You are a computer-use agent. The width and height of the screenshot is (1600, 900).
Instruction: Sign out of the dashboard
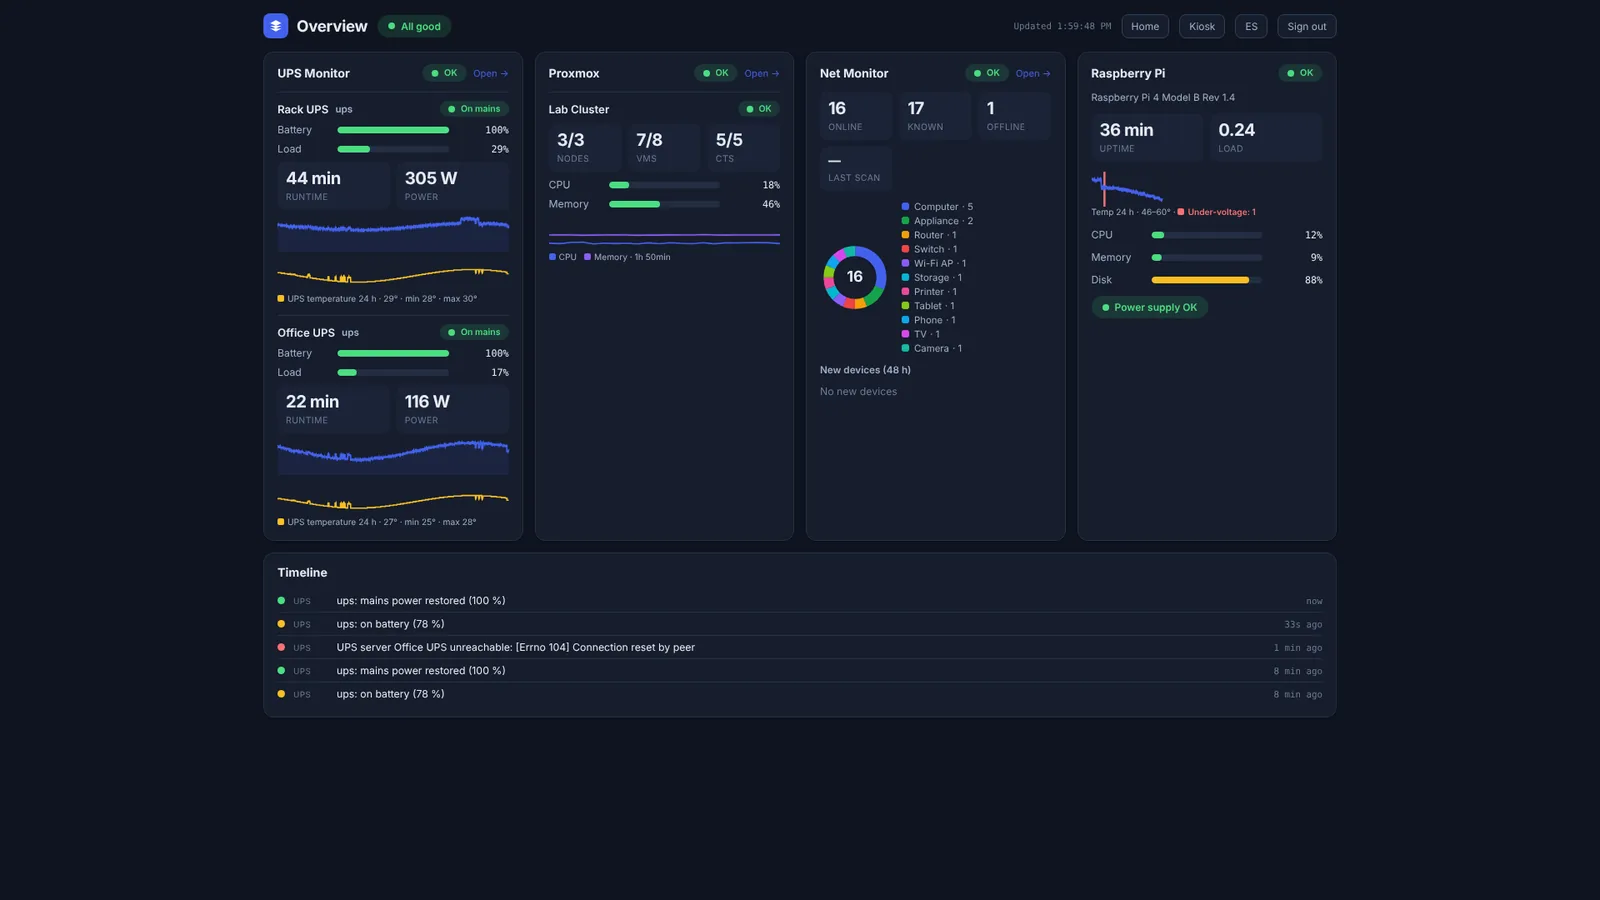pyautogui.click(x=1306, y=27)
